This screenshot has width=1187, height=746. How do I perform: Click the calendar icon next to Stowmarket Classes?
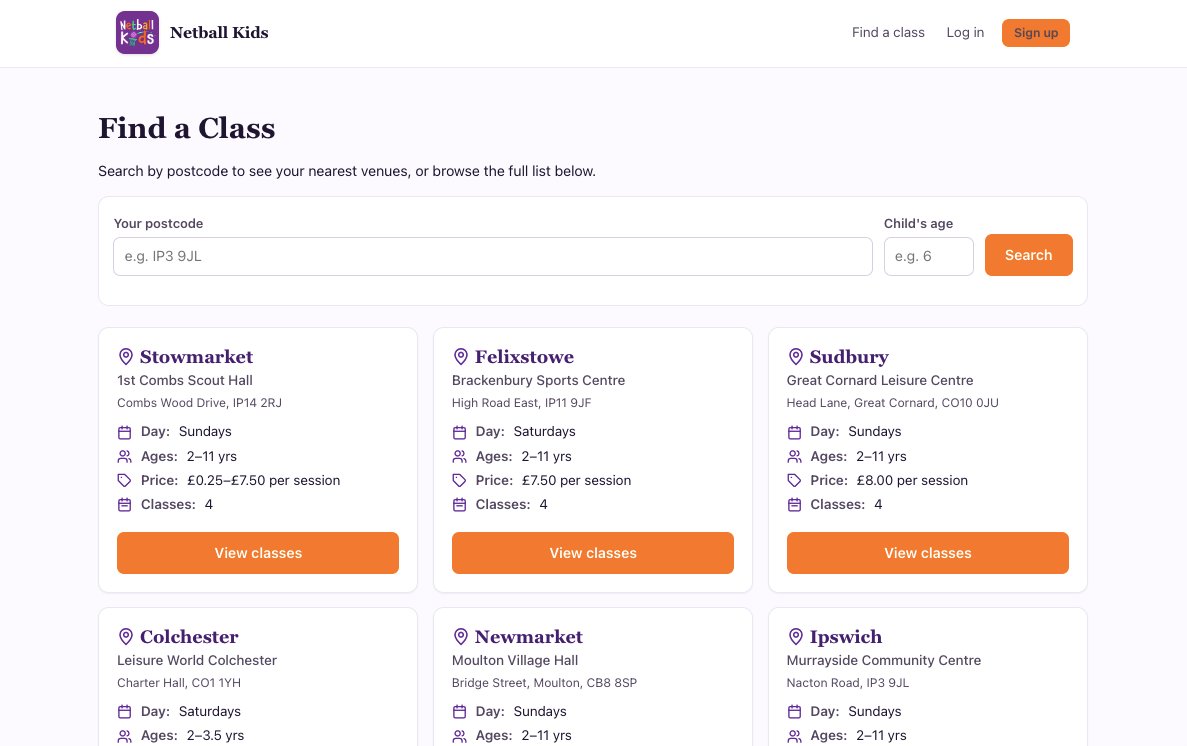pos(125,504)
